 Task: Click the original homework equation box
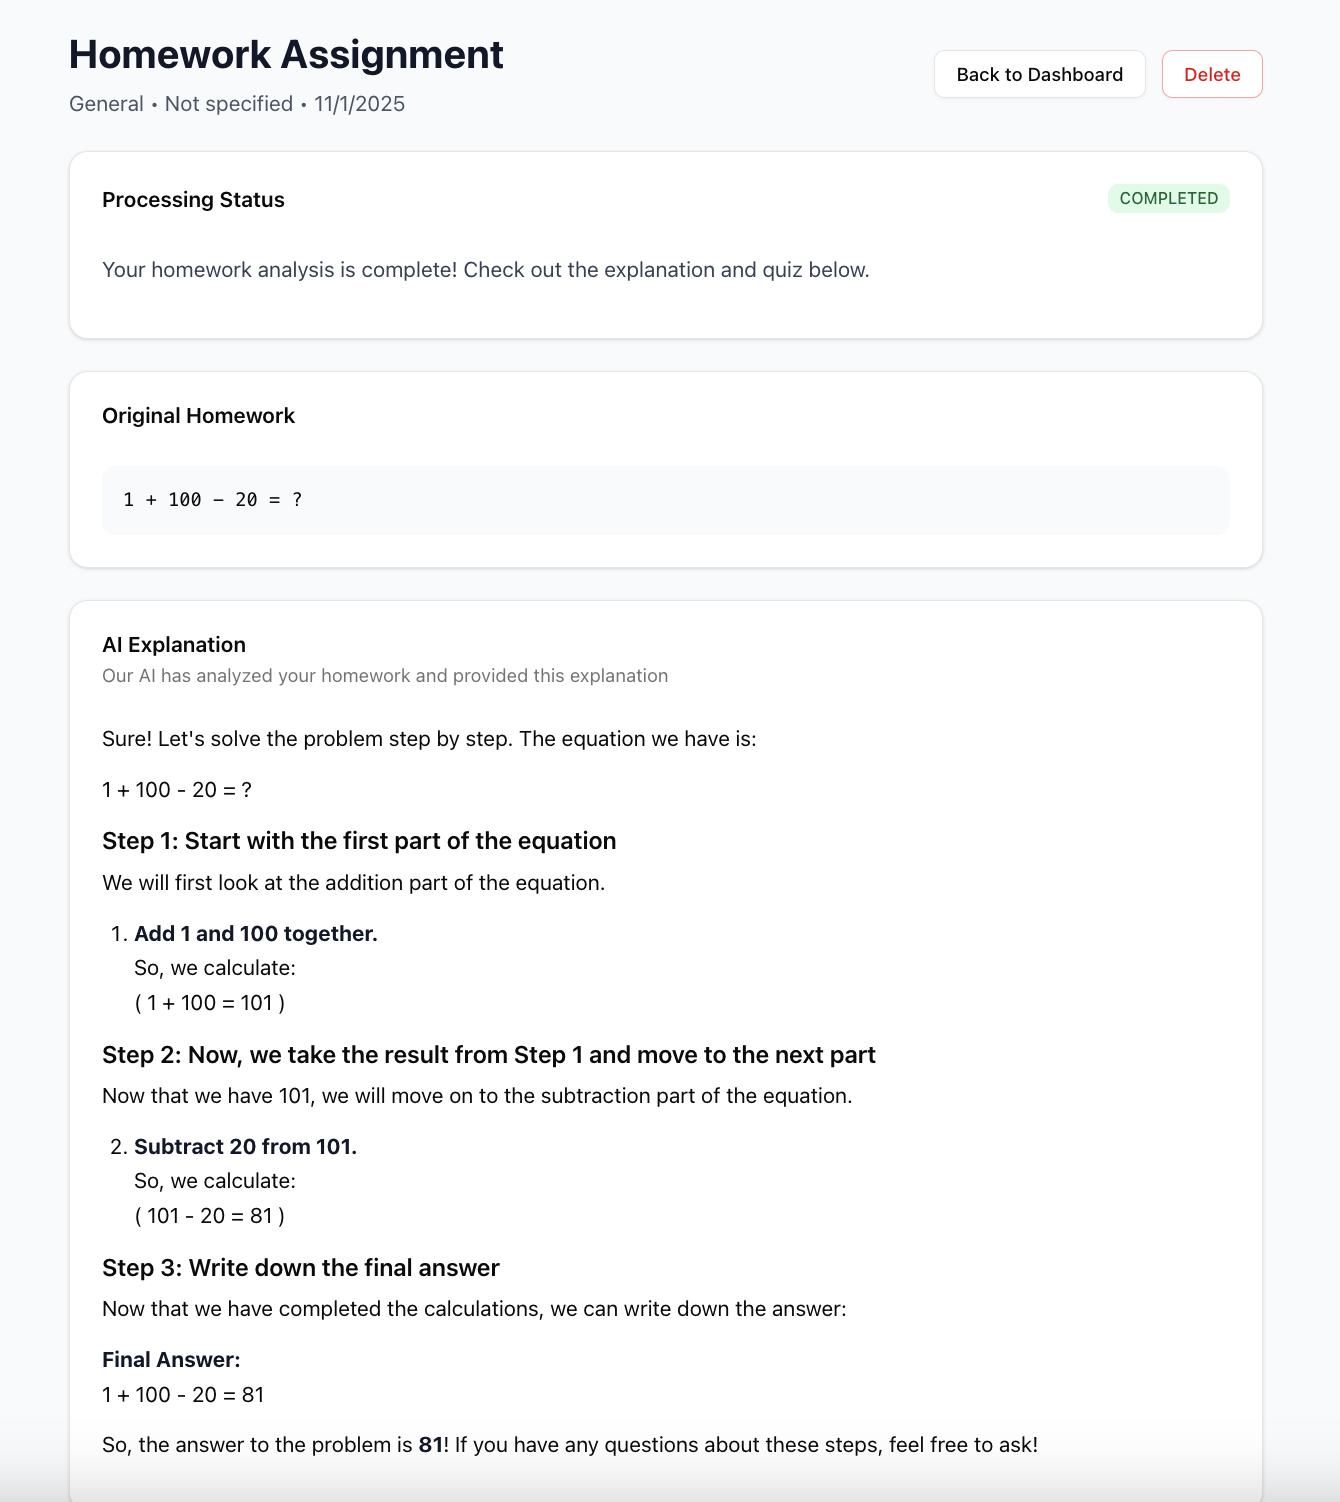(x=665, y=500)
